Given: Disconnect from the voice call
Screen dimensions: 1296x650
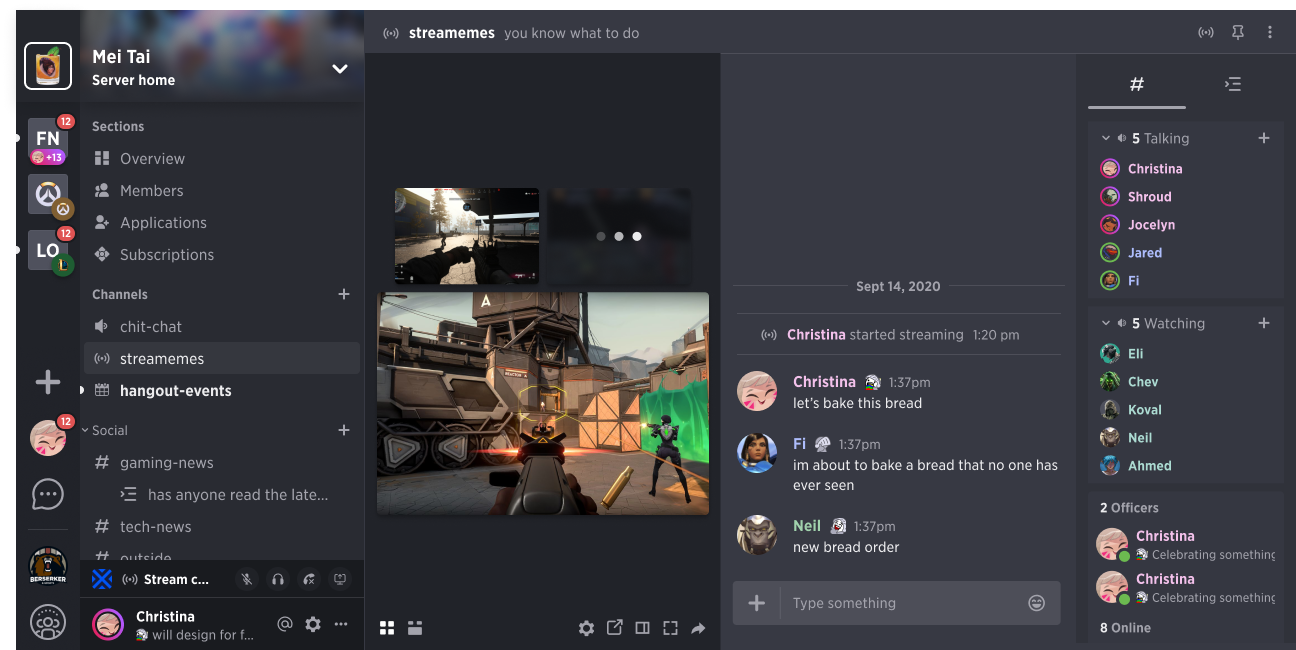Looking at the screenshot, I should (309, 579).
